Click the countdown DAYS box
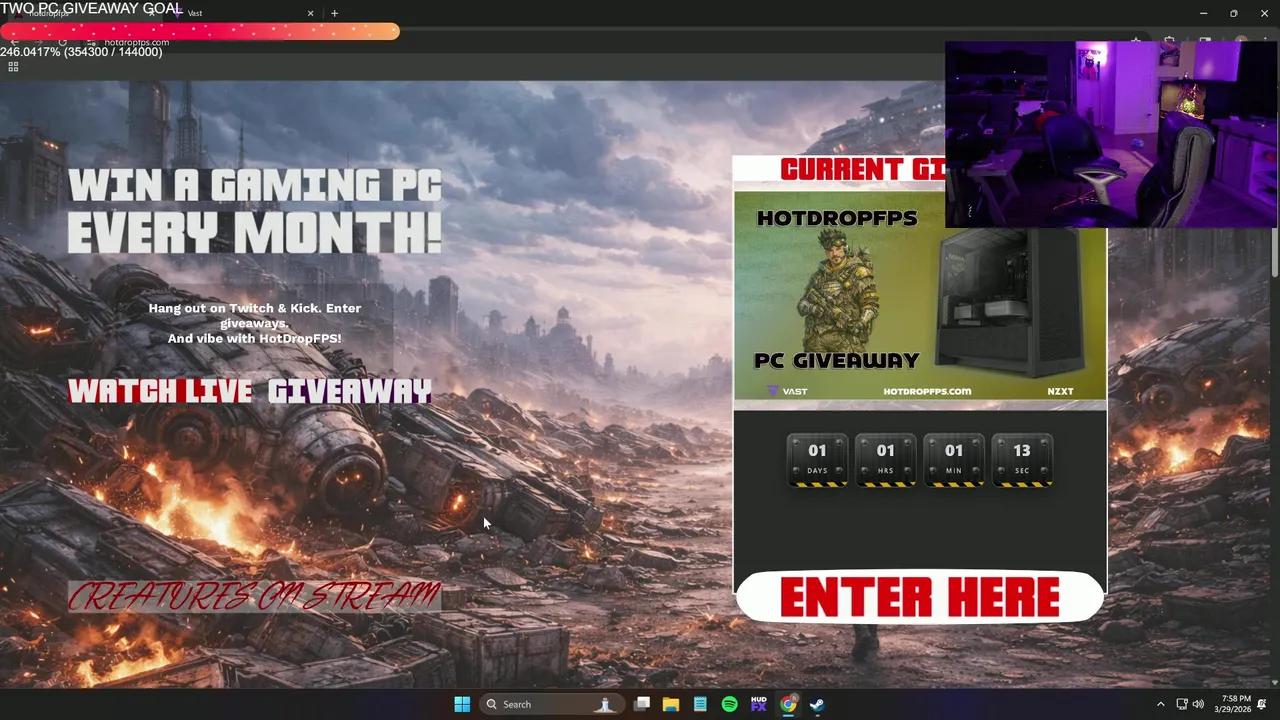The width and height of the screenshot is (1280, 720). 817,460
